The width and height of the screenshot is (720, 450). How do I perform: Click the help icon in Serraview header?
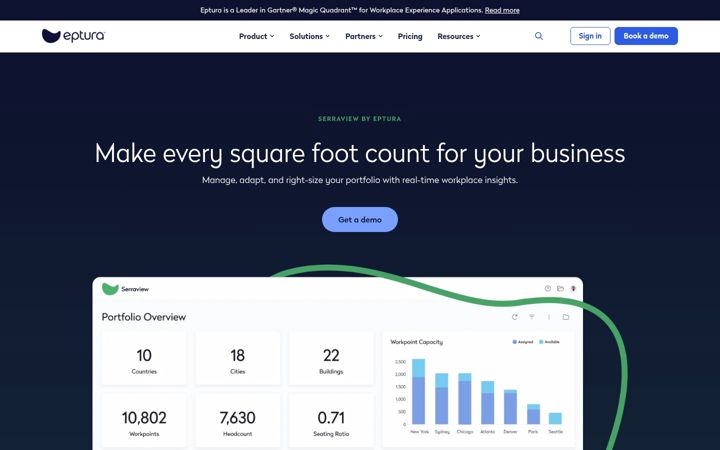(x=547, y=288)
